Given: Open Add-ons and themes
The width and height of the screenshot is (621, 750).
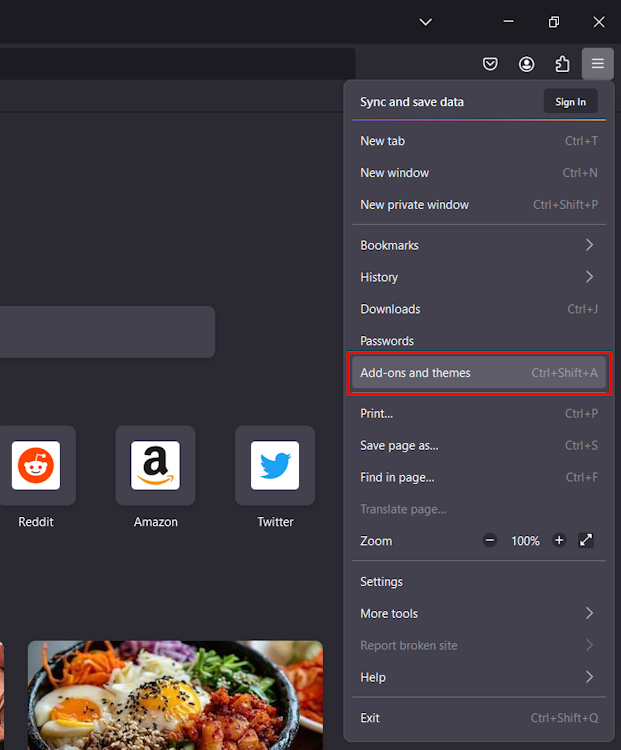Looking at the screenshot, I should (479, 373).
